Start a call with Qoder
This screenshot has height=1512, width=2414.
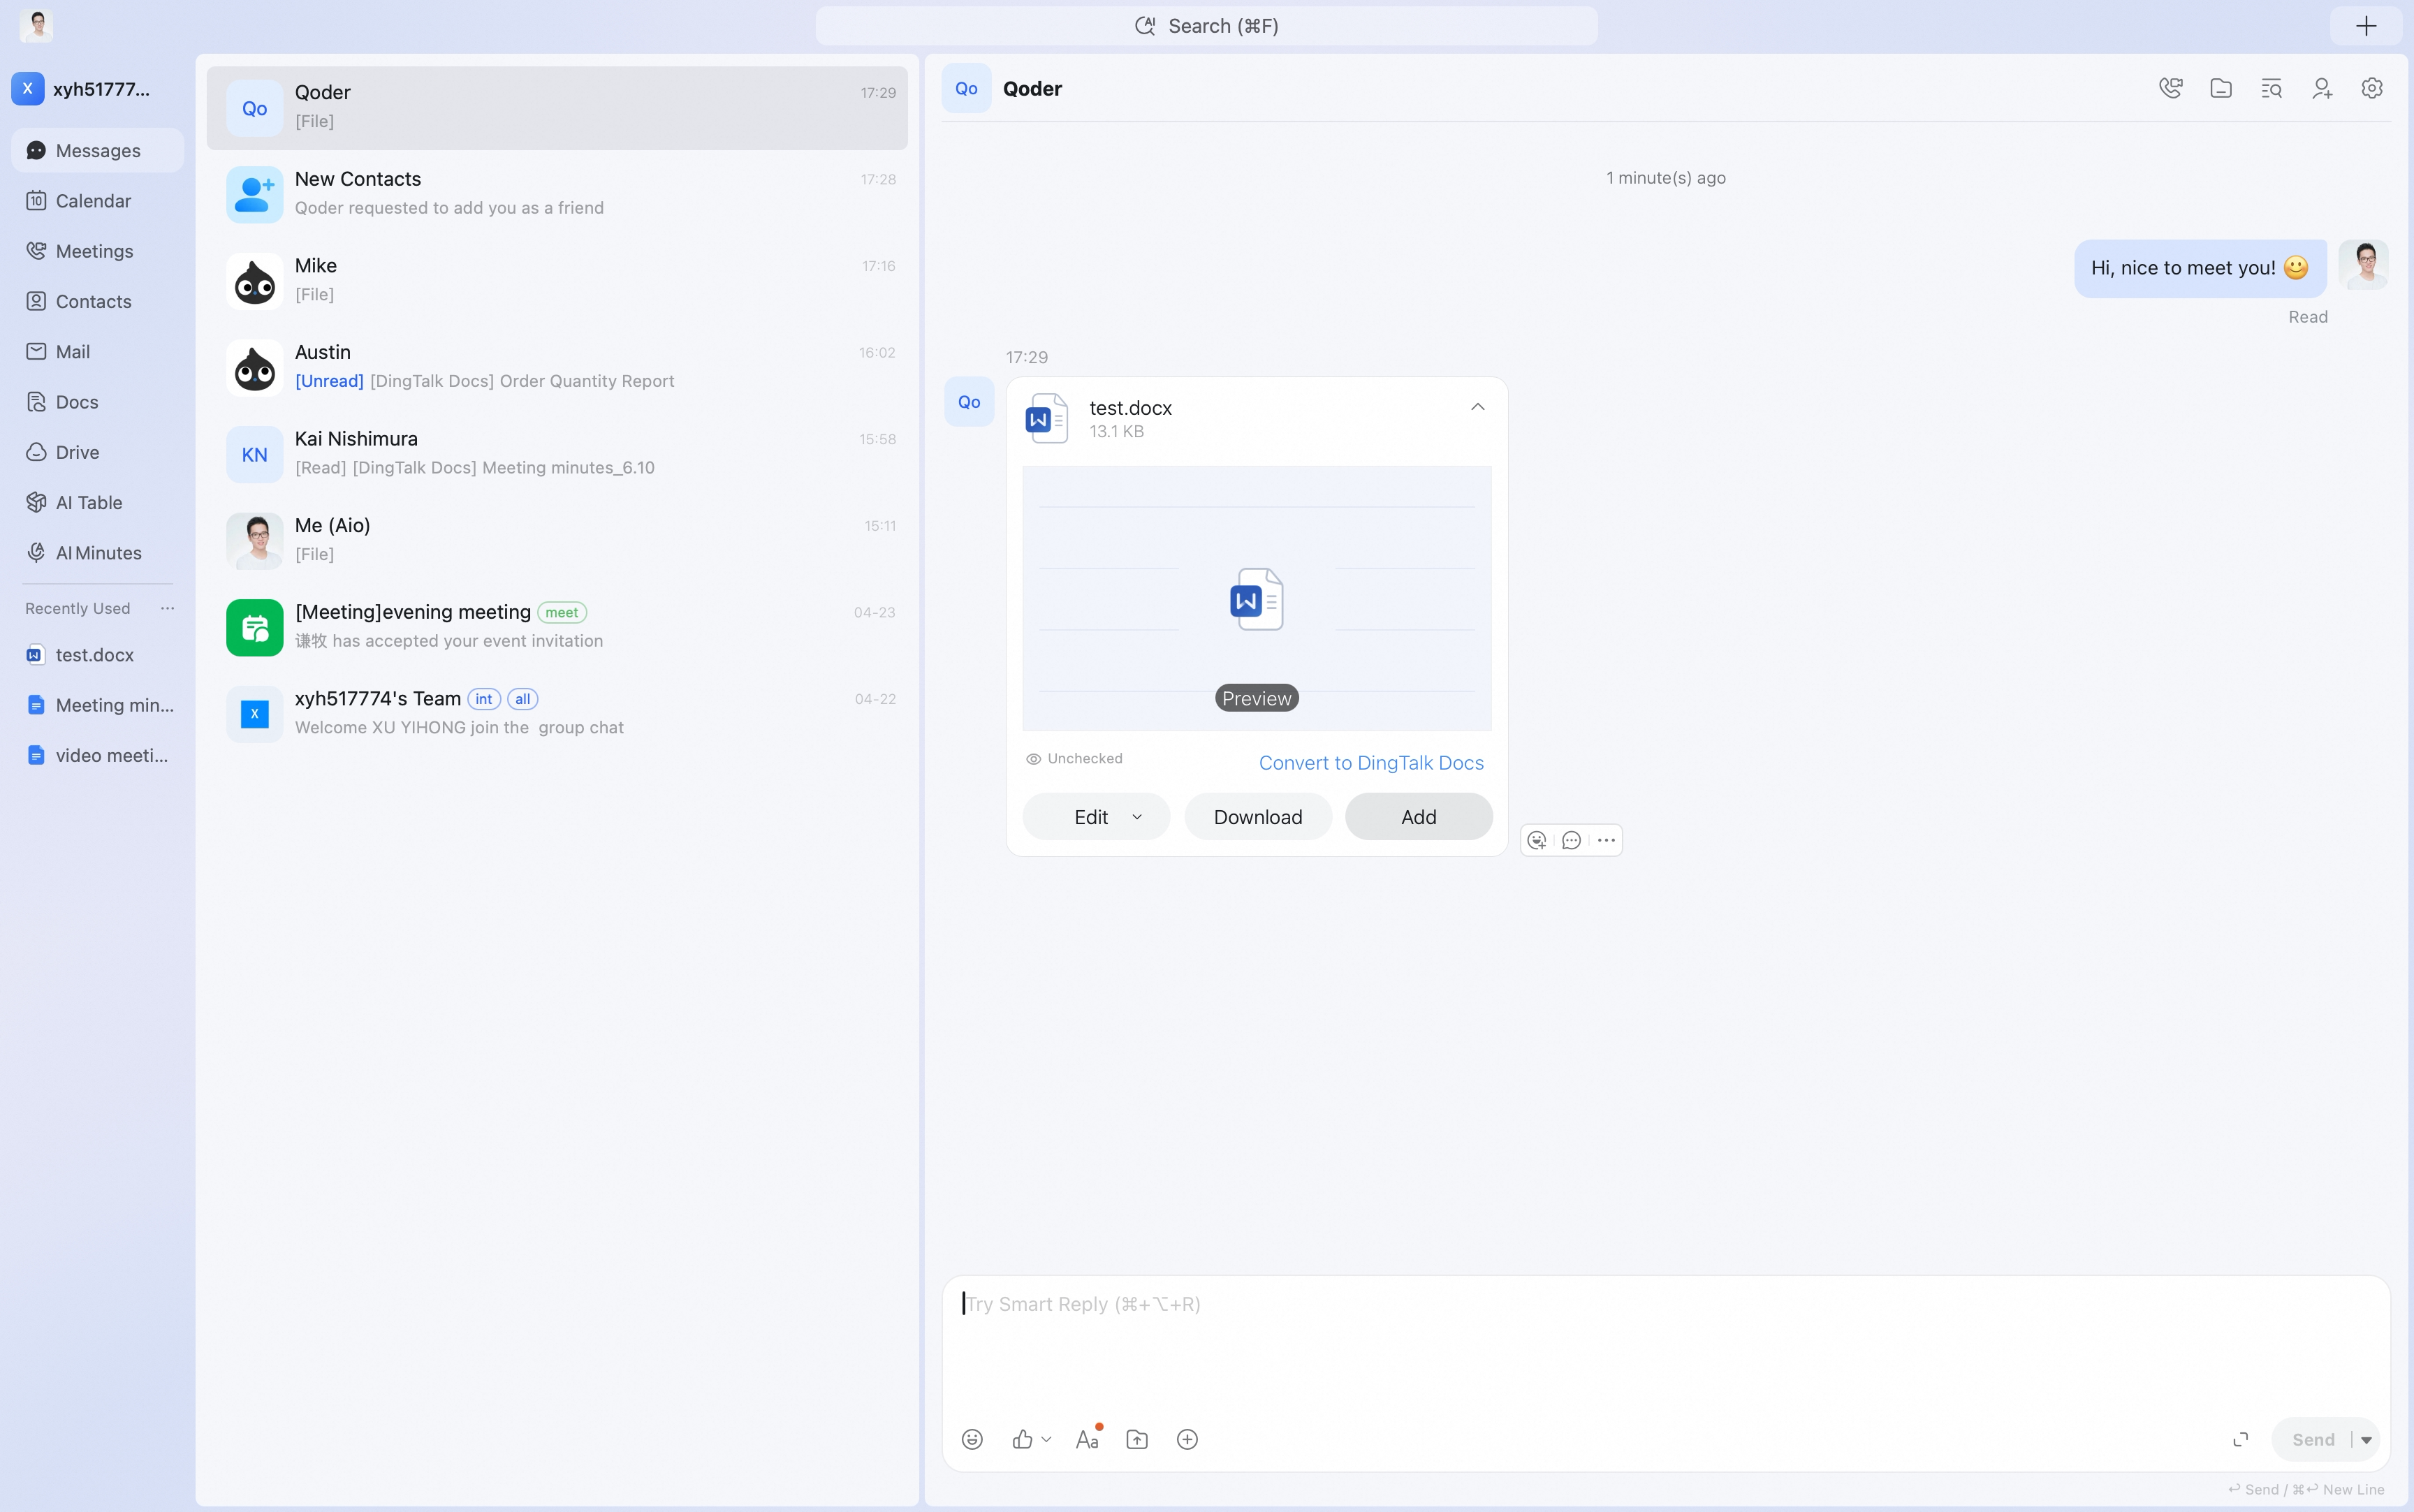click(x=2170, y=88)
